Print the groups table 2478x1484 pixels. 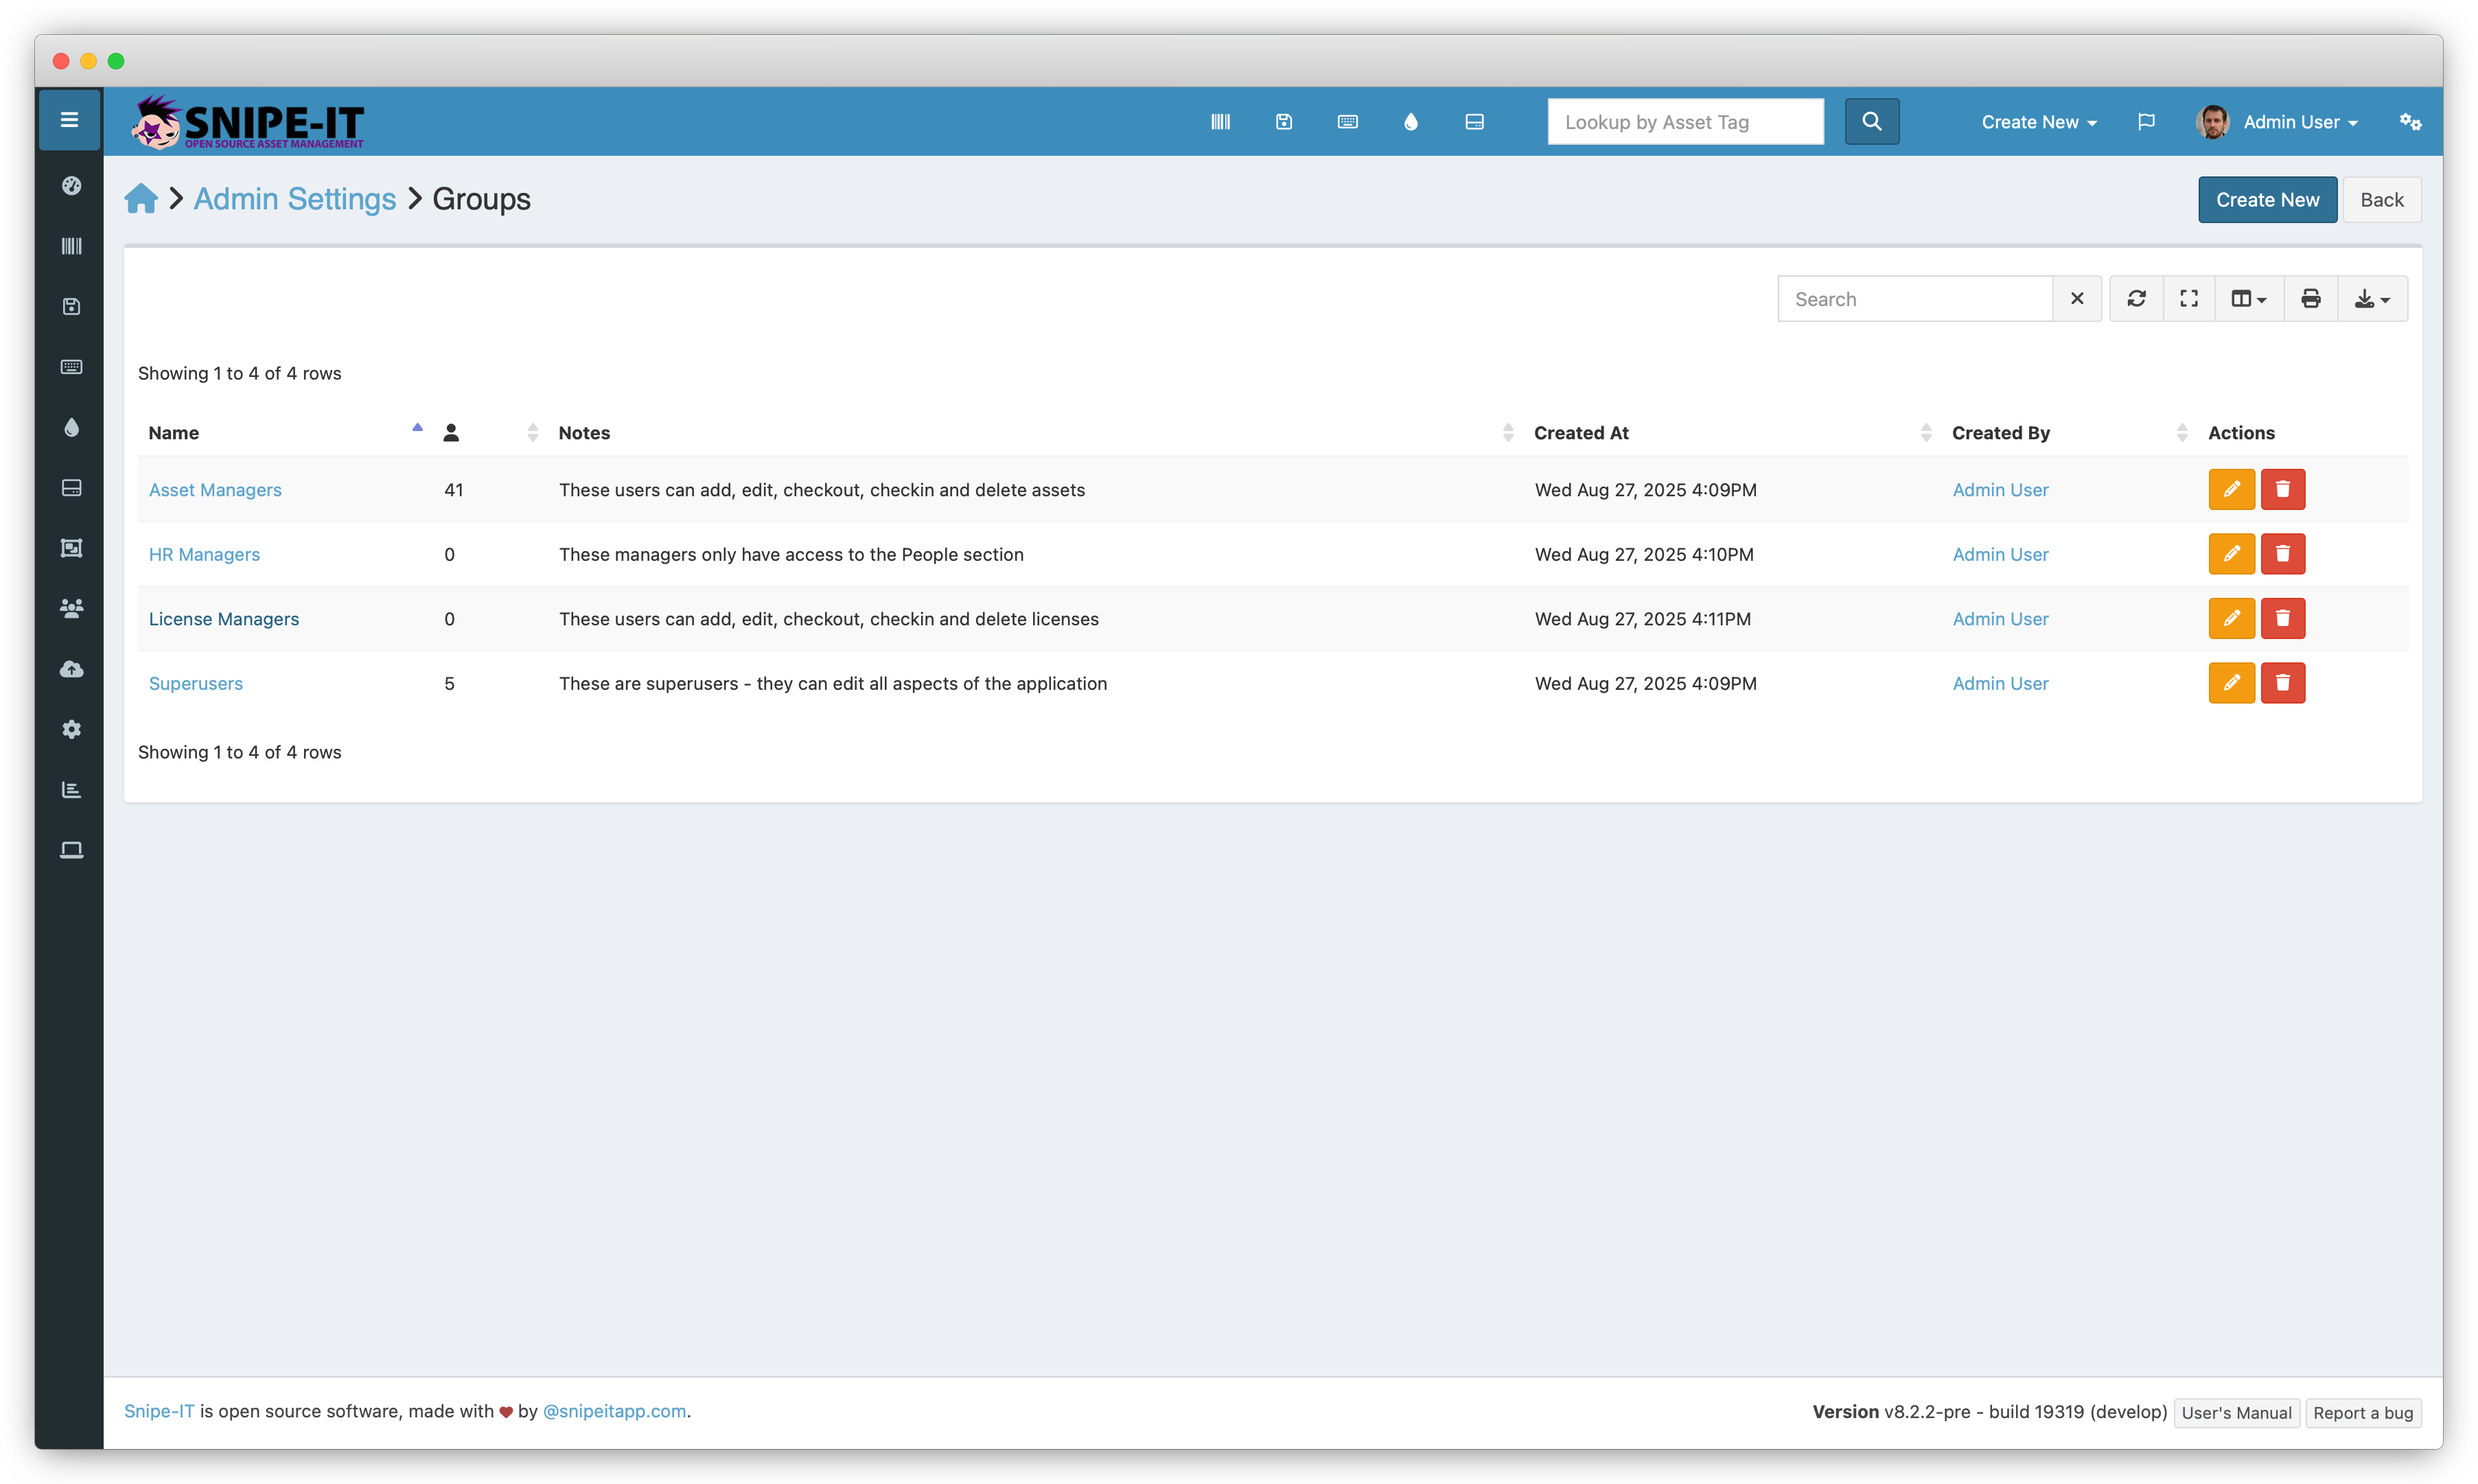2311,299
